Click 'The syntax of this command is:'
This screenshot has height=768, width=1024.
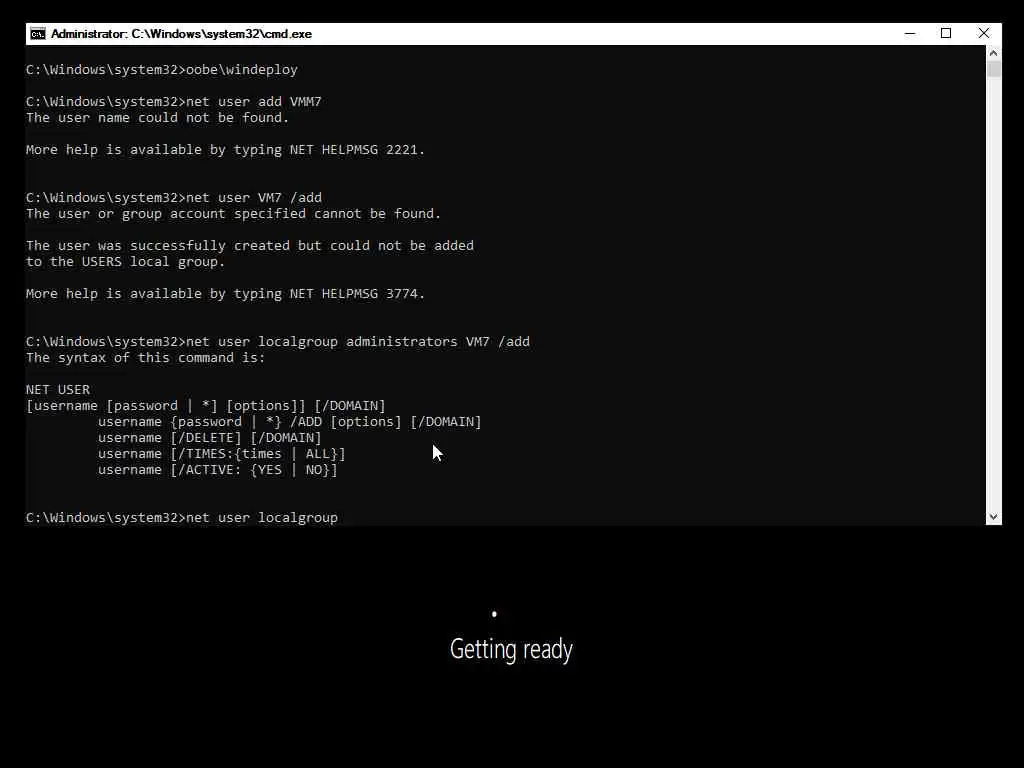[x=146, y=358]
